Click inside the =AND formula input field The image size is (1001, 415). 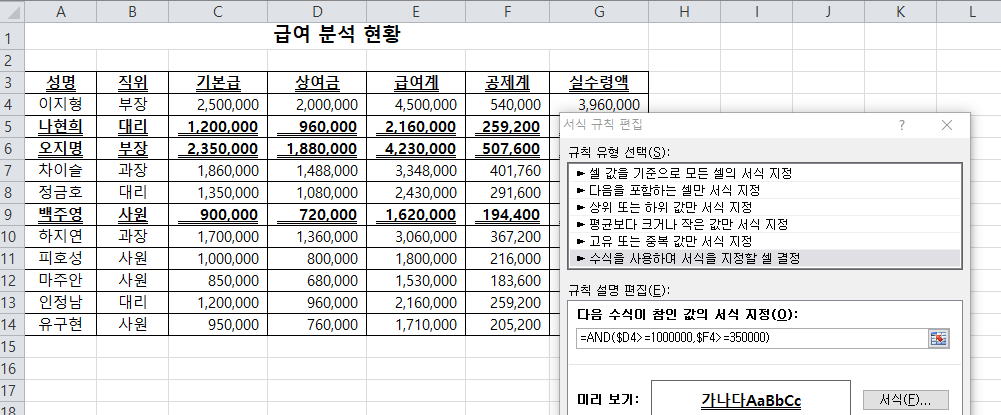[x=750, y=338]
